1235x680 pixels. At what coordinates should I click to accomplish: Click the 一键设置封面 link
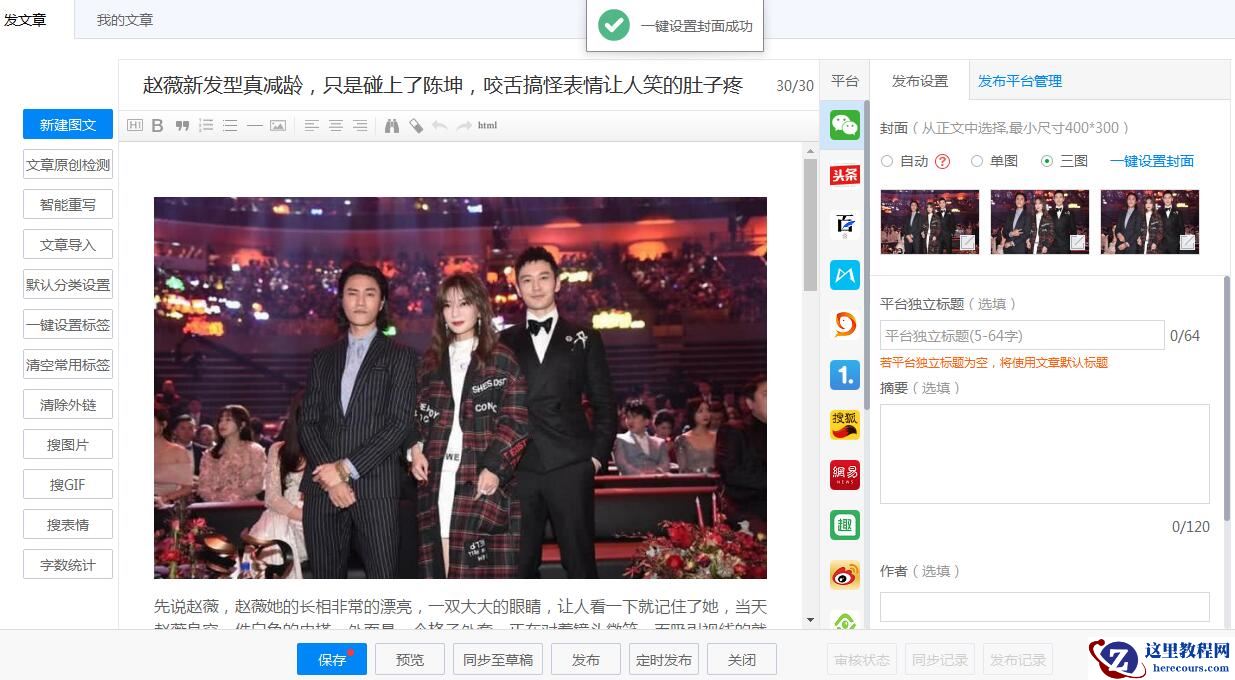click(1152, 161)
